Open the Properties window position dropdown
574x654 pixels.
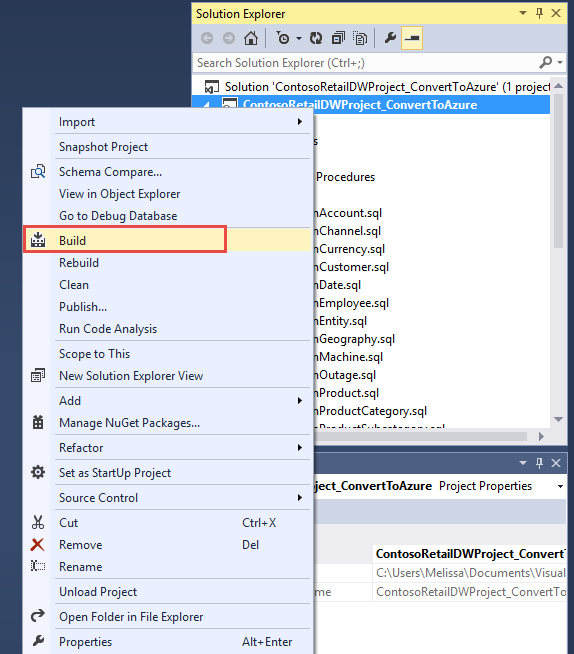pos(523,463)
